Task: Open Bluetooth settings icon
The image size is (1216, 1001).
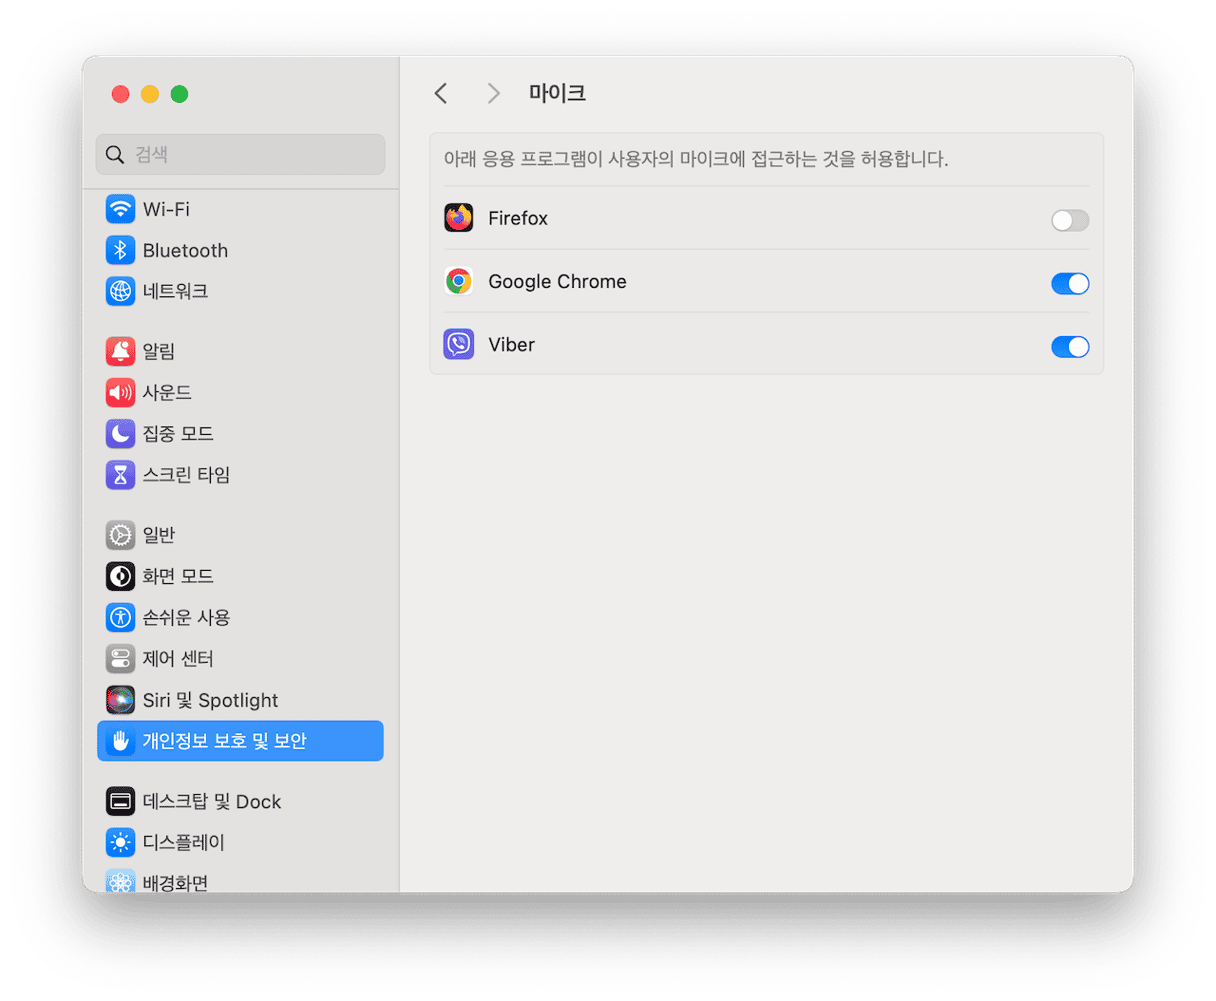Action: (120, 251)
